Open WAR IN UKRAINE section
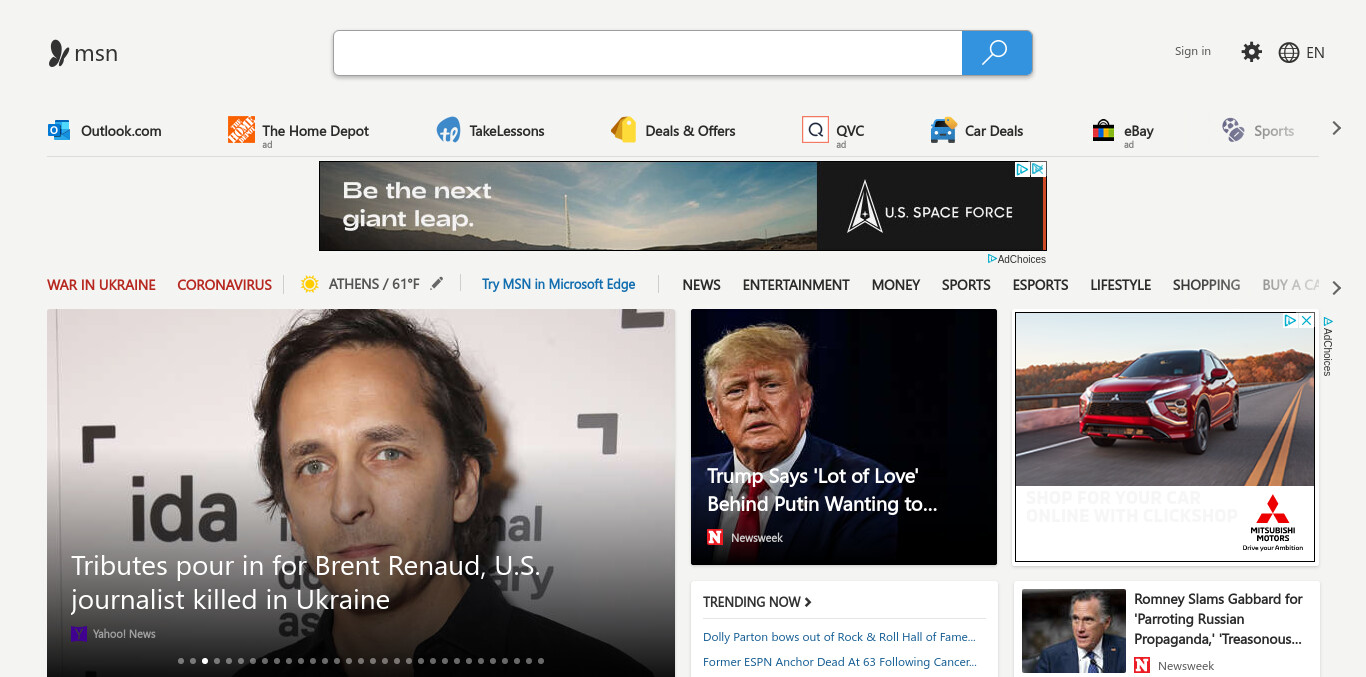 click(x=101, y=285)
